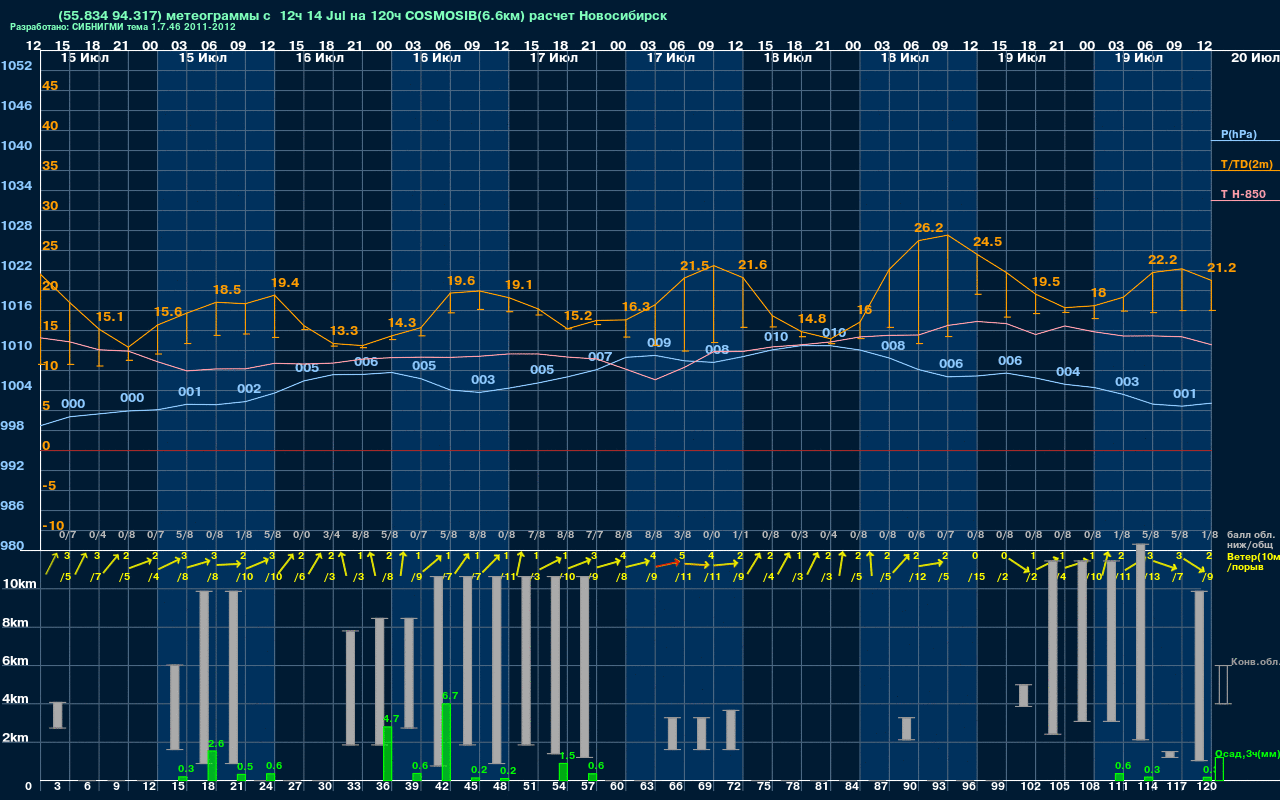Click the temperature value 22.2

(x=1163, y=260)
